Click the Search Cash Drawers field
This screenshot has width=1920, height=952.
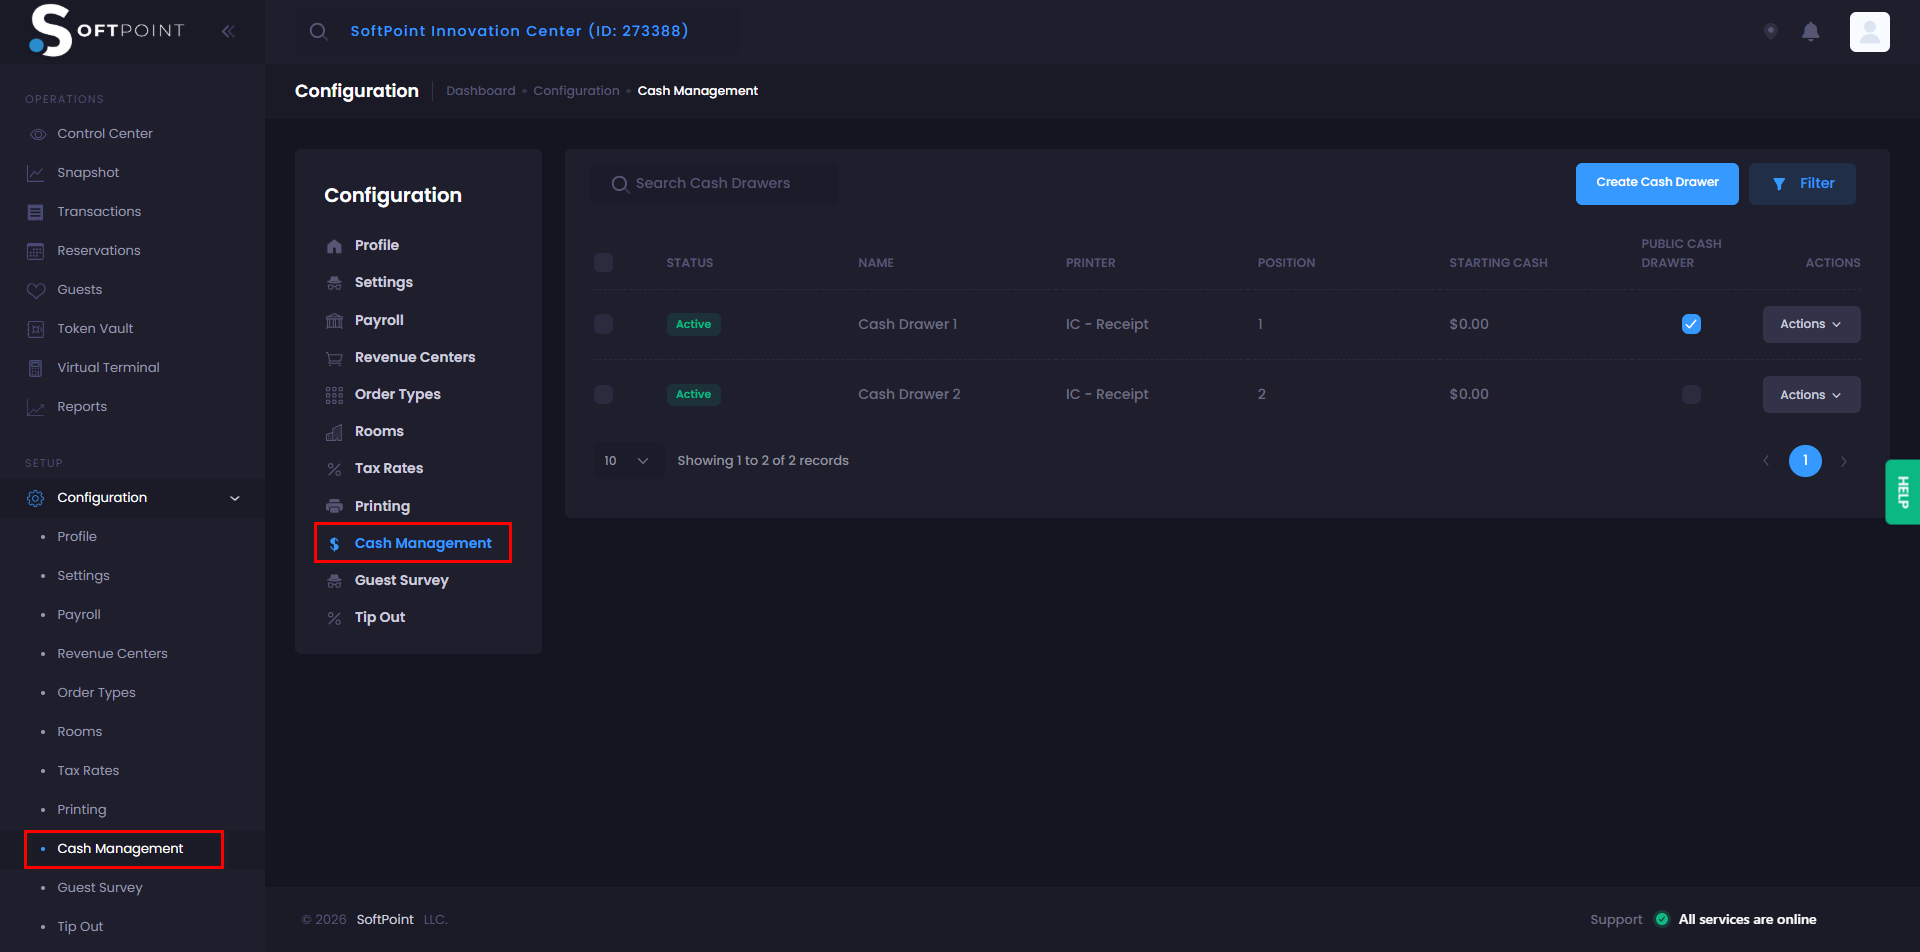[x=713, y=184]
